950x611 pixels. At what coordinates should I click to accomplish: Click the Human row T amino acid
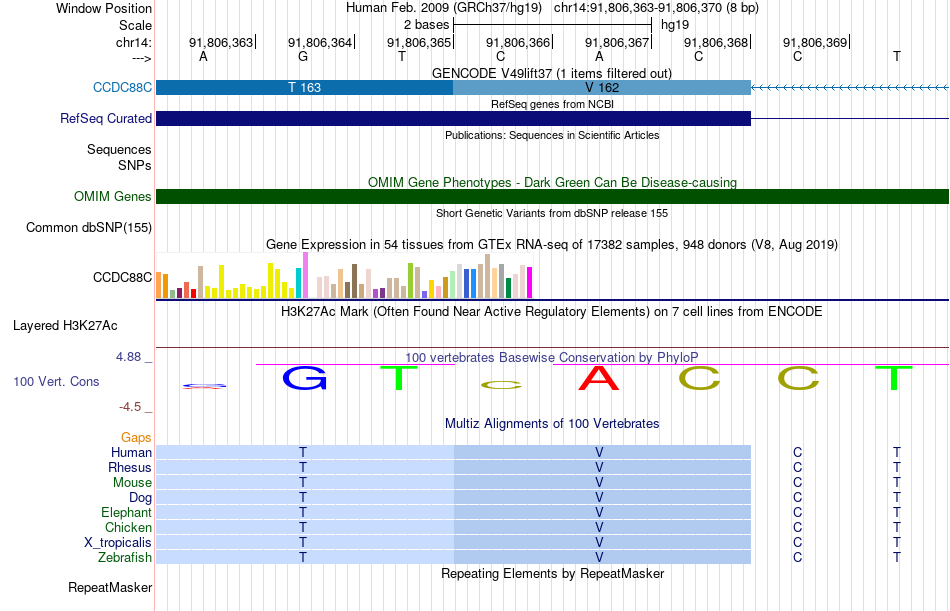coord(303,452)
